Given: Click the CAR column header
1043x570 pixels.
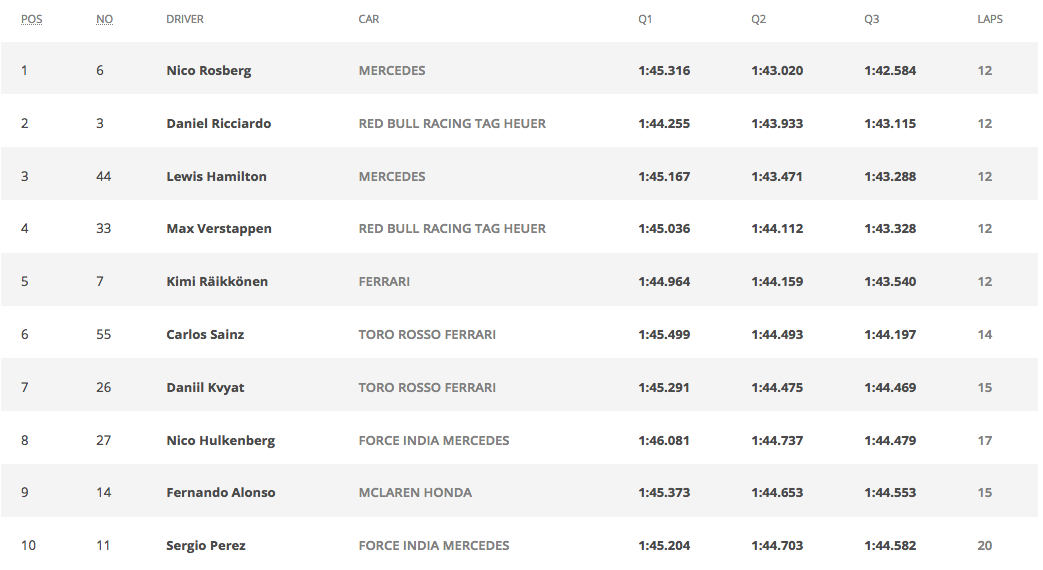Looking at the screenshot, I should pyautogui.click(x=369, y=19).
